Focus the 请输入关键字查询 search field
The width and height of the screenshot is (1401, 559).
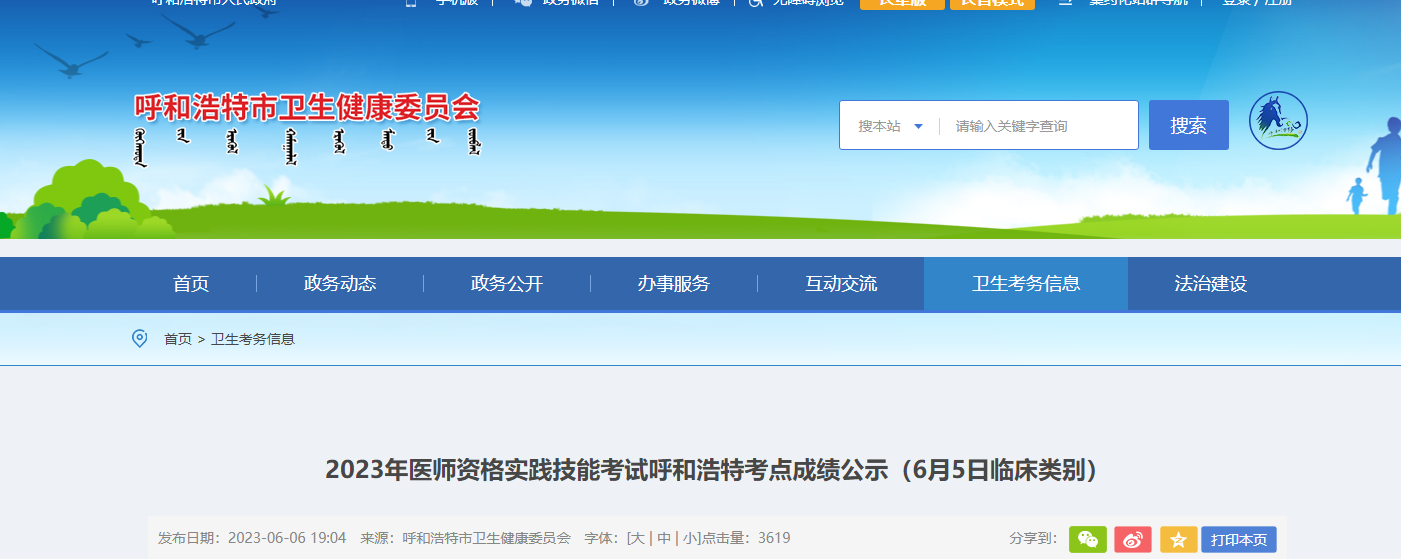point(1038,126)
